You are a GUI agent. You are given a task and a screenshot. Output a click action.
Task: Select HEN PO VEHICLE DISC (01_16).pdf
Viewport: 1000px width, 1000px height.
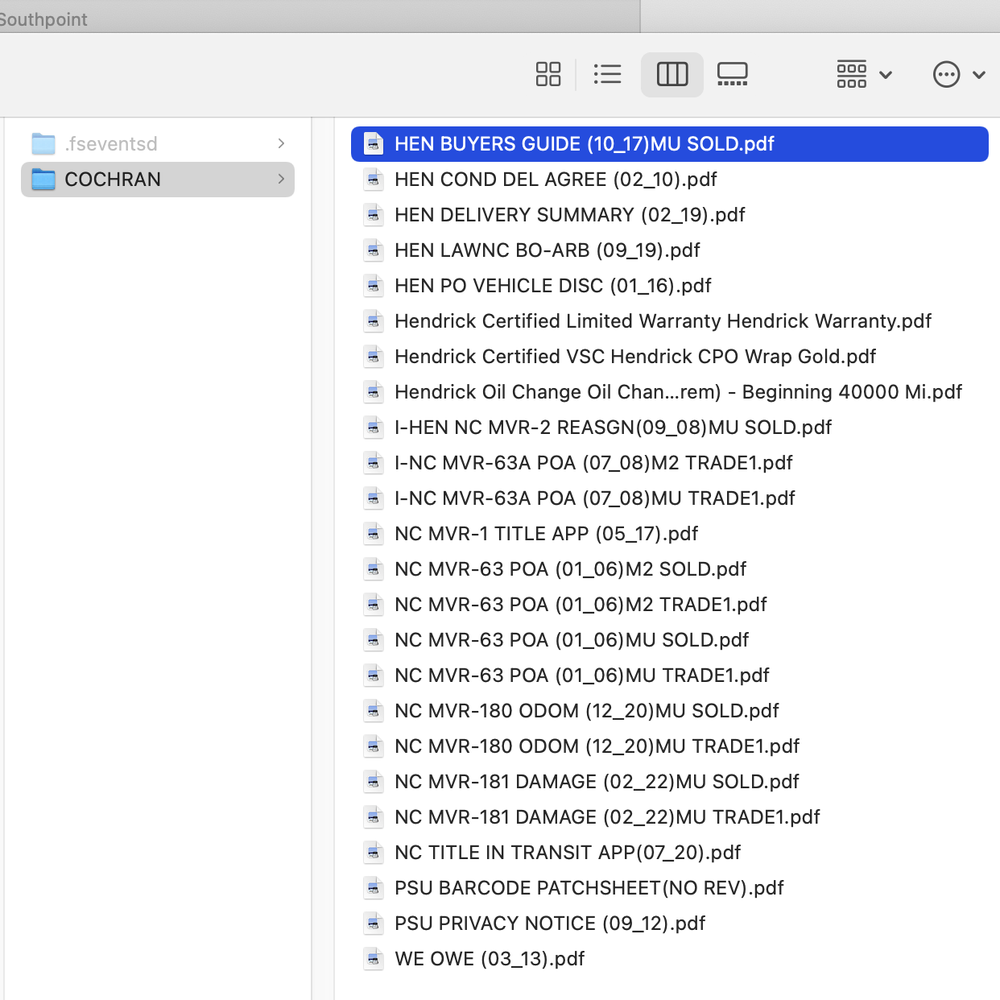(x=670, y=286)
